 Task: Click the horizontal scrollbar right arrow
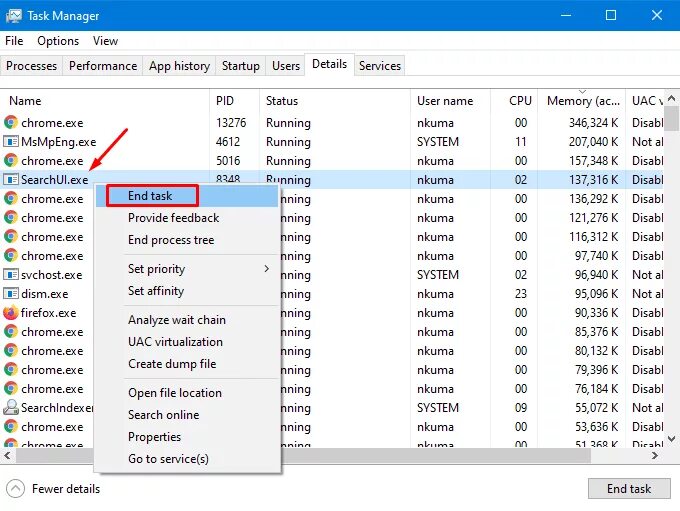pos(655,455)
